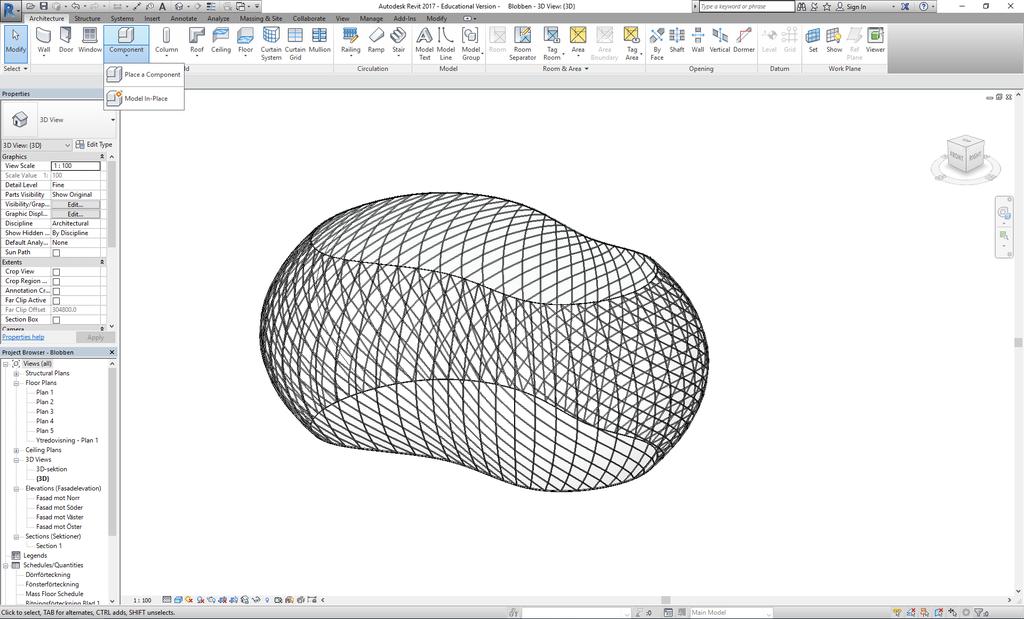1024x619 pixels.
Task: Open the 3D View: {3D} instance dropdown
Action: (36, 145)
